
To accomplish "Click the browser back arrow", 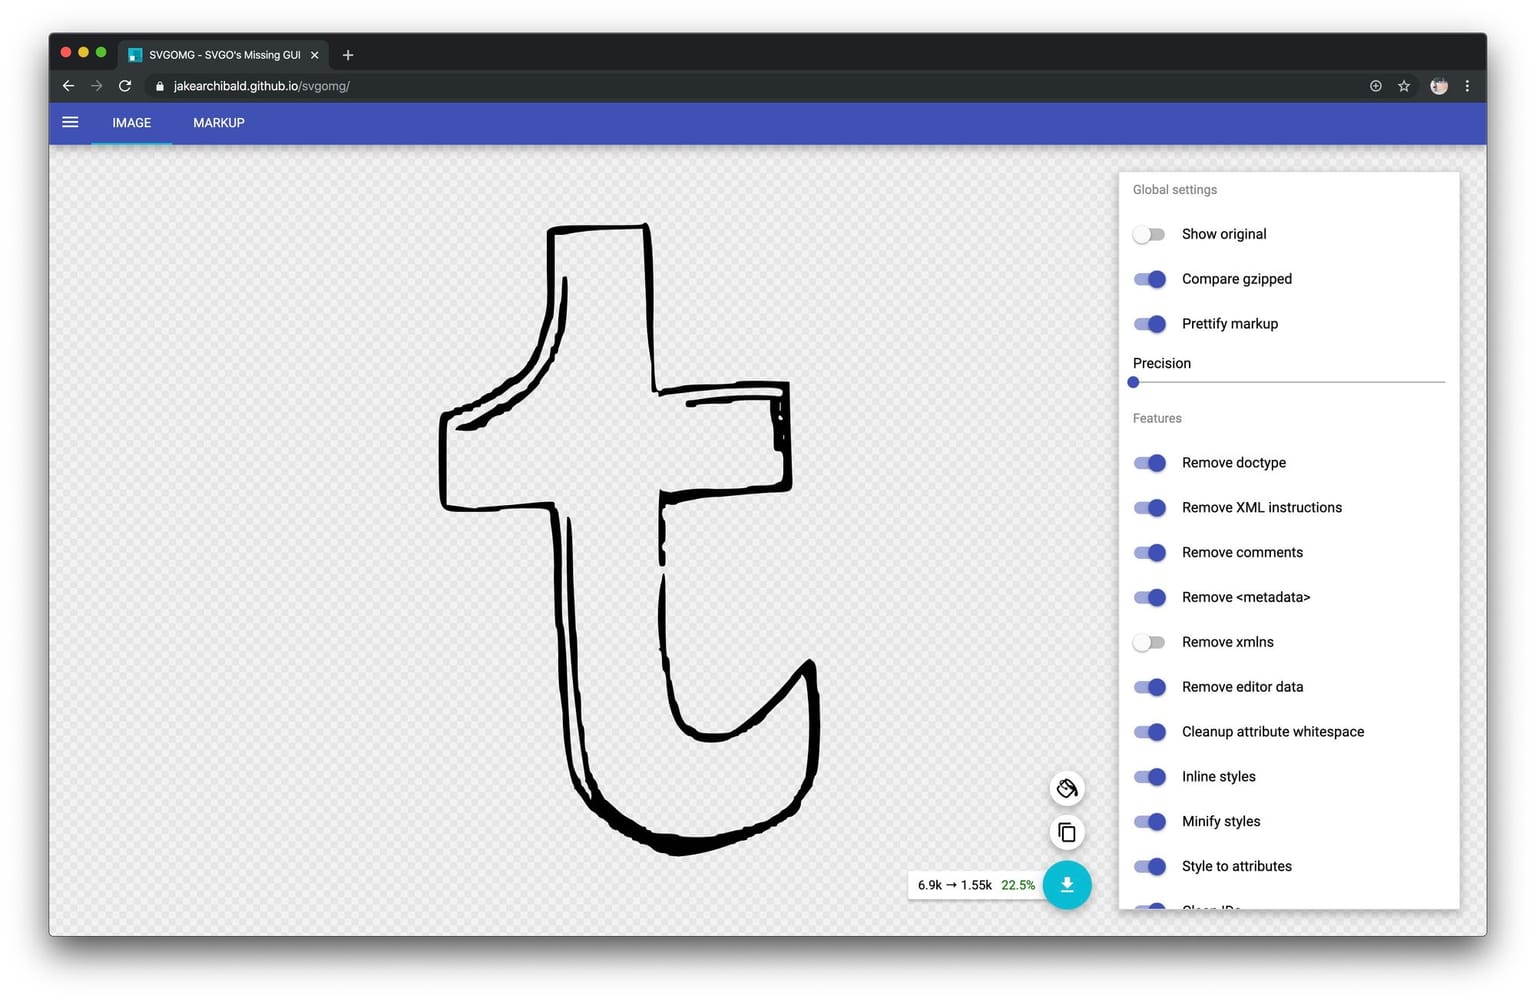I will 68,86.
